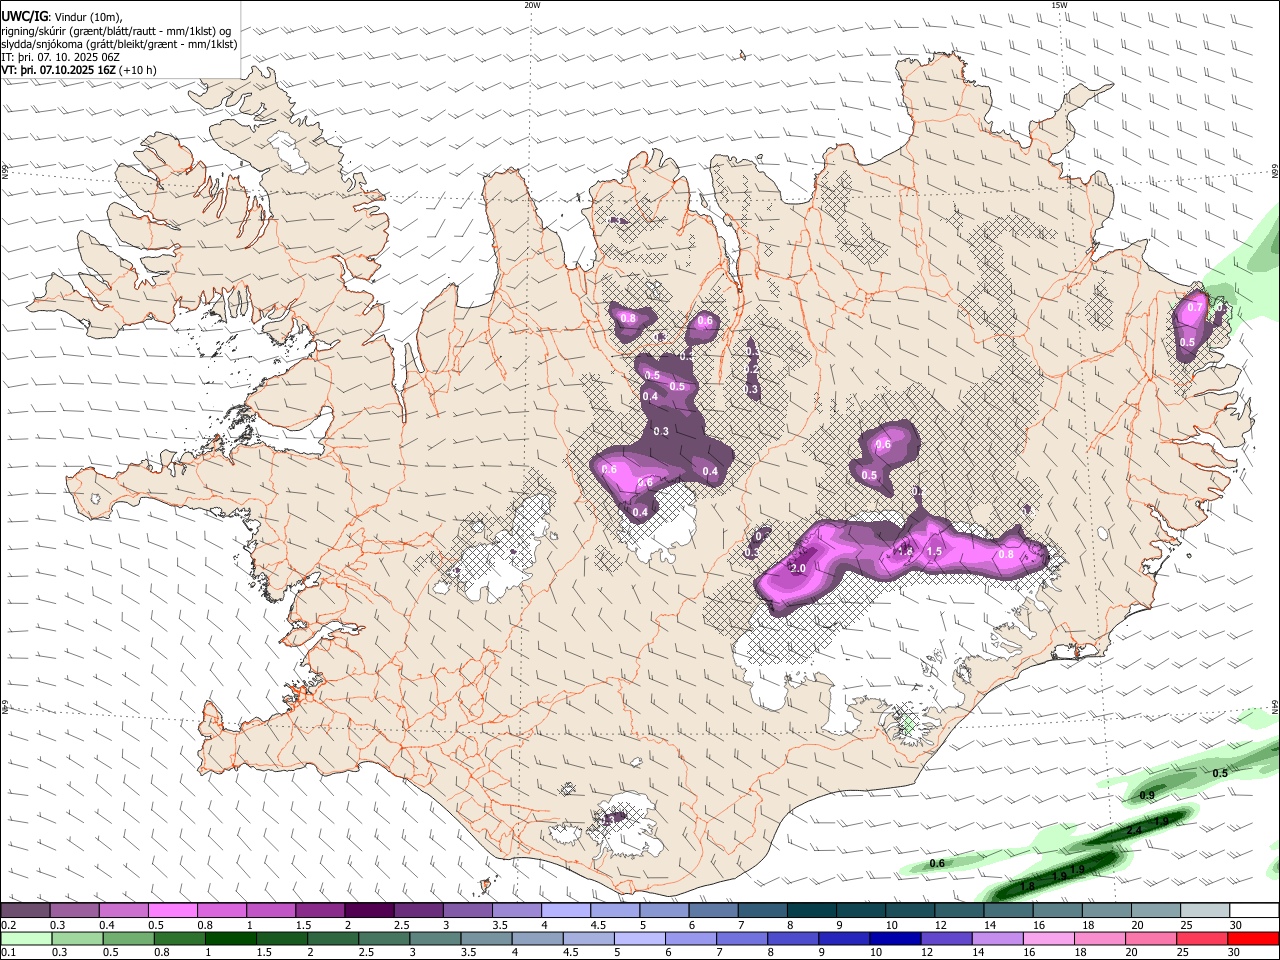Click the white 30 swatch in upper legend

click(x=1254, y=910)
